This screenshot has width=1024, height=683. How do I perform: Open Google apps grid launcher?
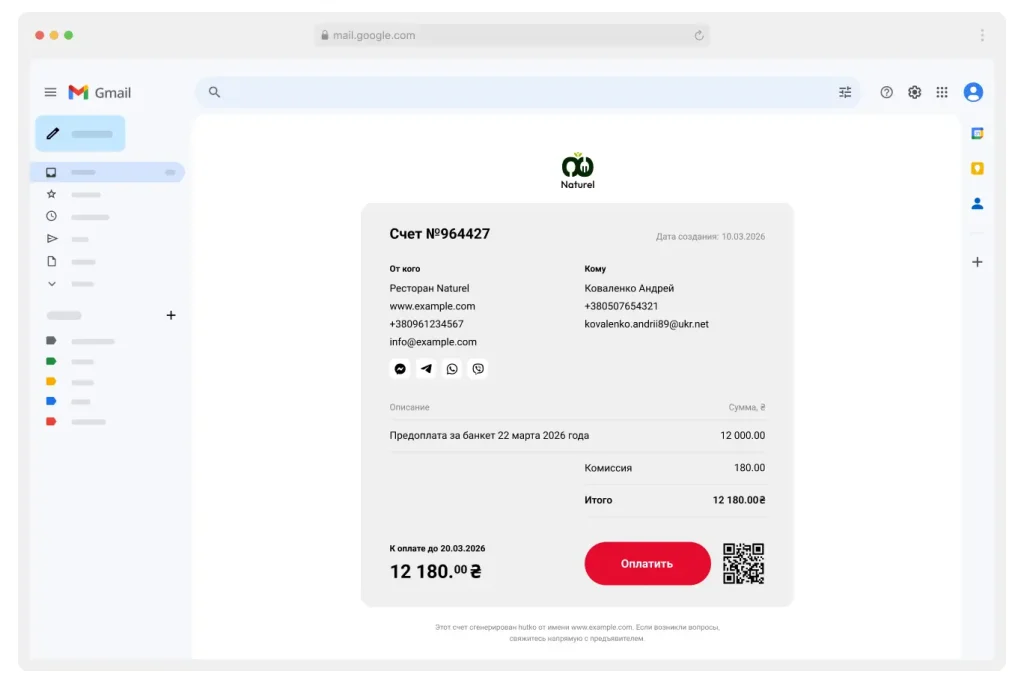pos(942,92)
